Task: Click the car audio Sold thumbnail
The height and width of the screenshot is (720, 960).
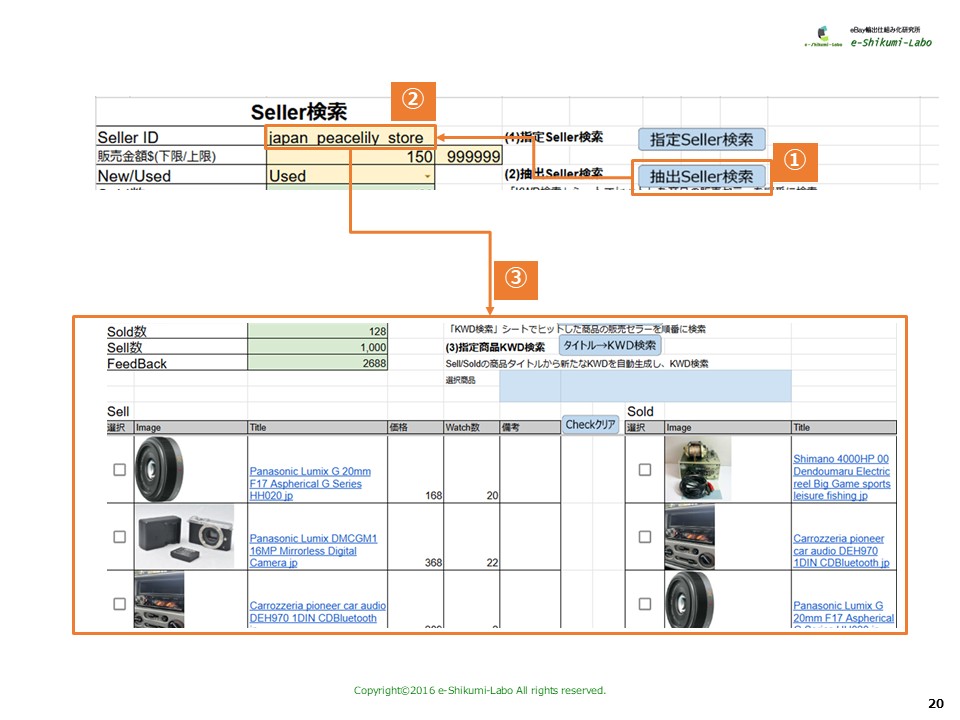Action: pos(690,537)
